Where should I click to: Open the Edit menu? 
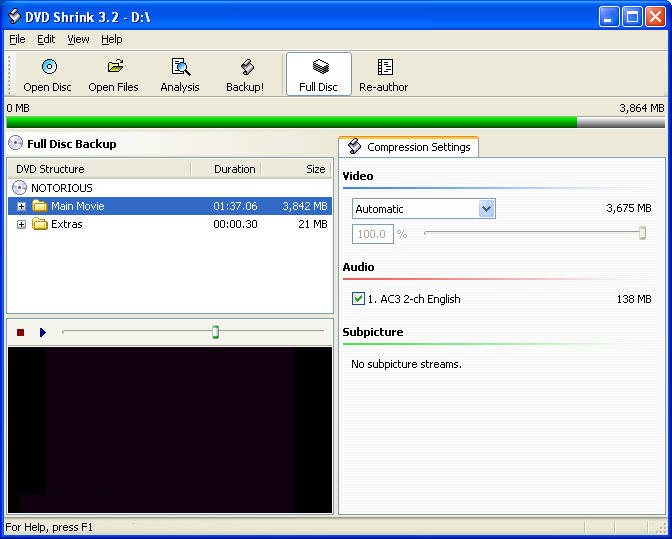point(46,39)
